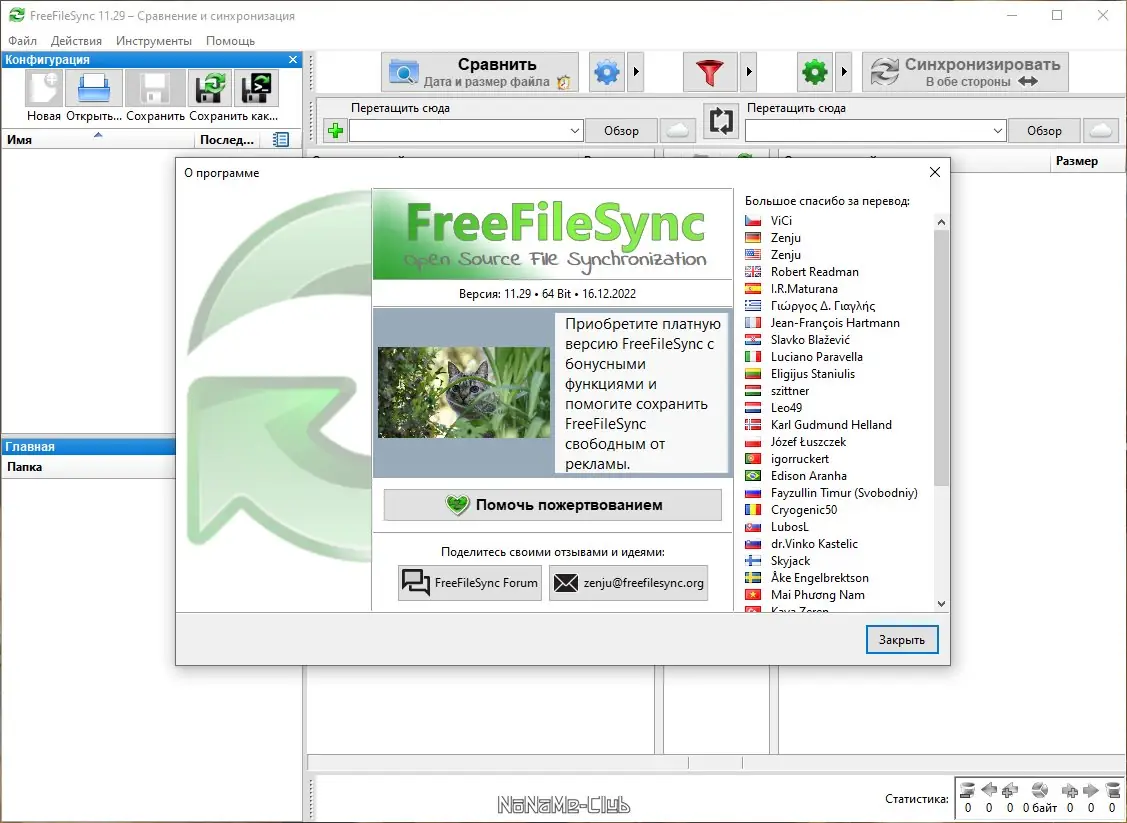Open the Файл menu
The height and width of the screenshot is (823, 1127).
(22, 41)
